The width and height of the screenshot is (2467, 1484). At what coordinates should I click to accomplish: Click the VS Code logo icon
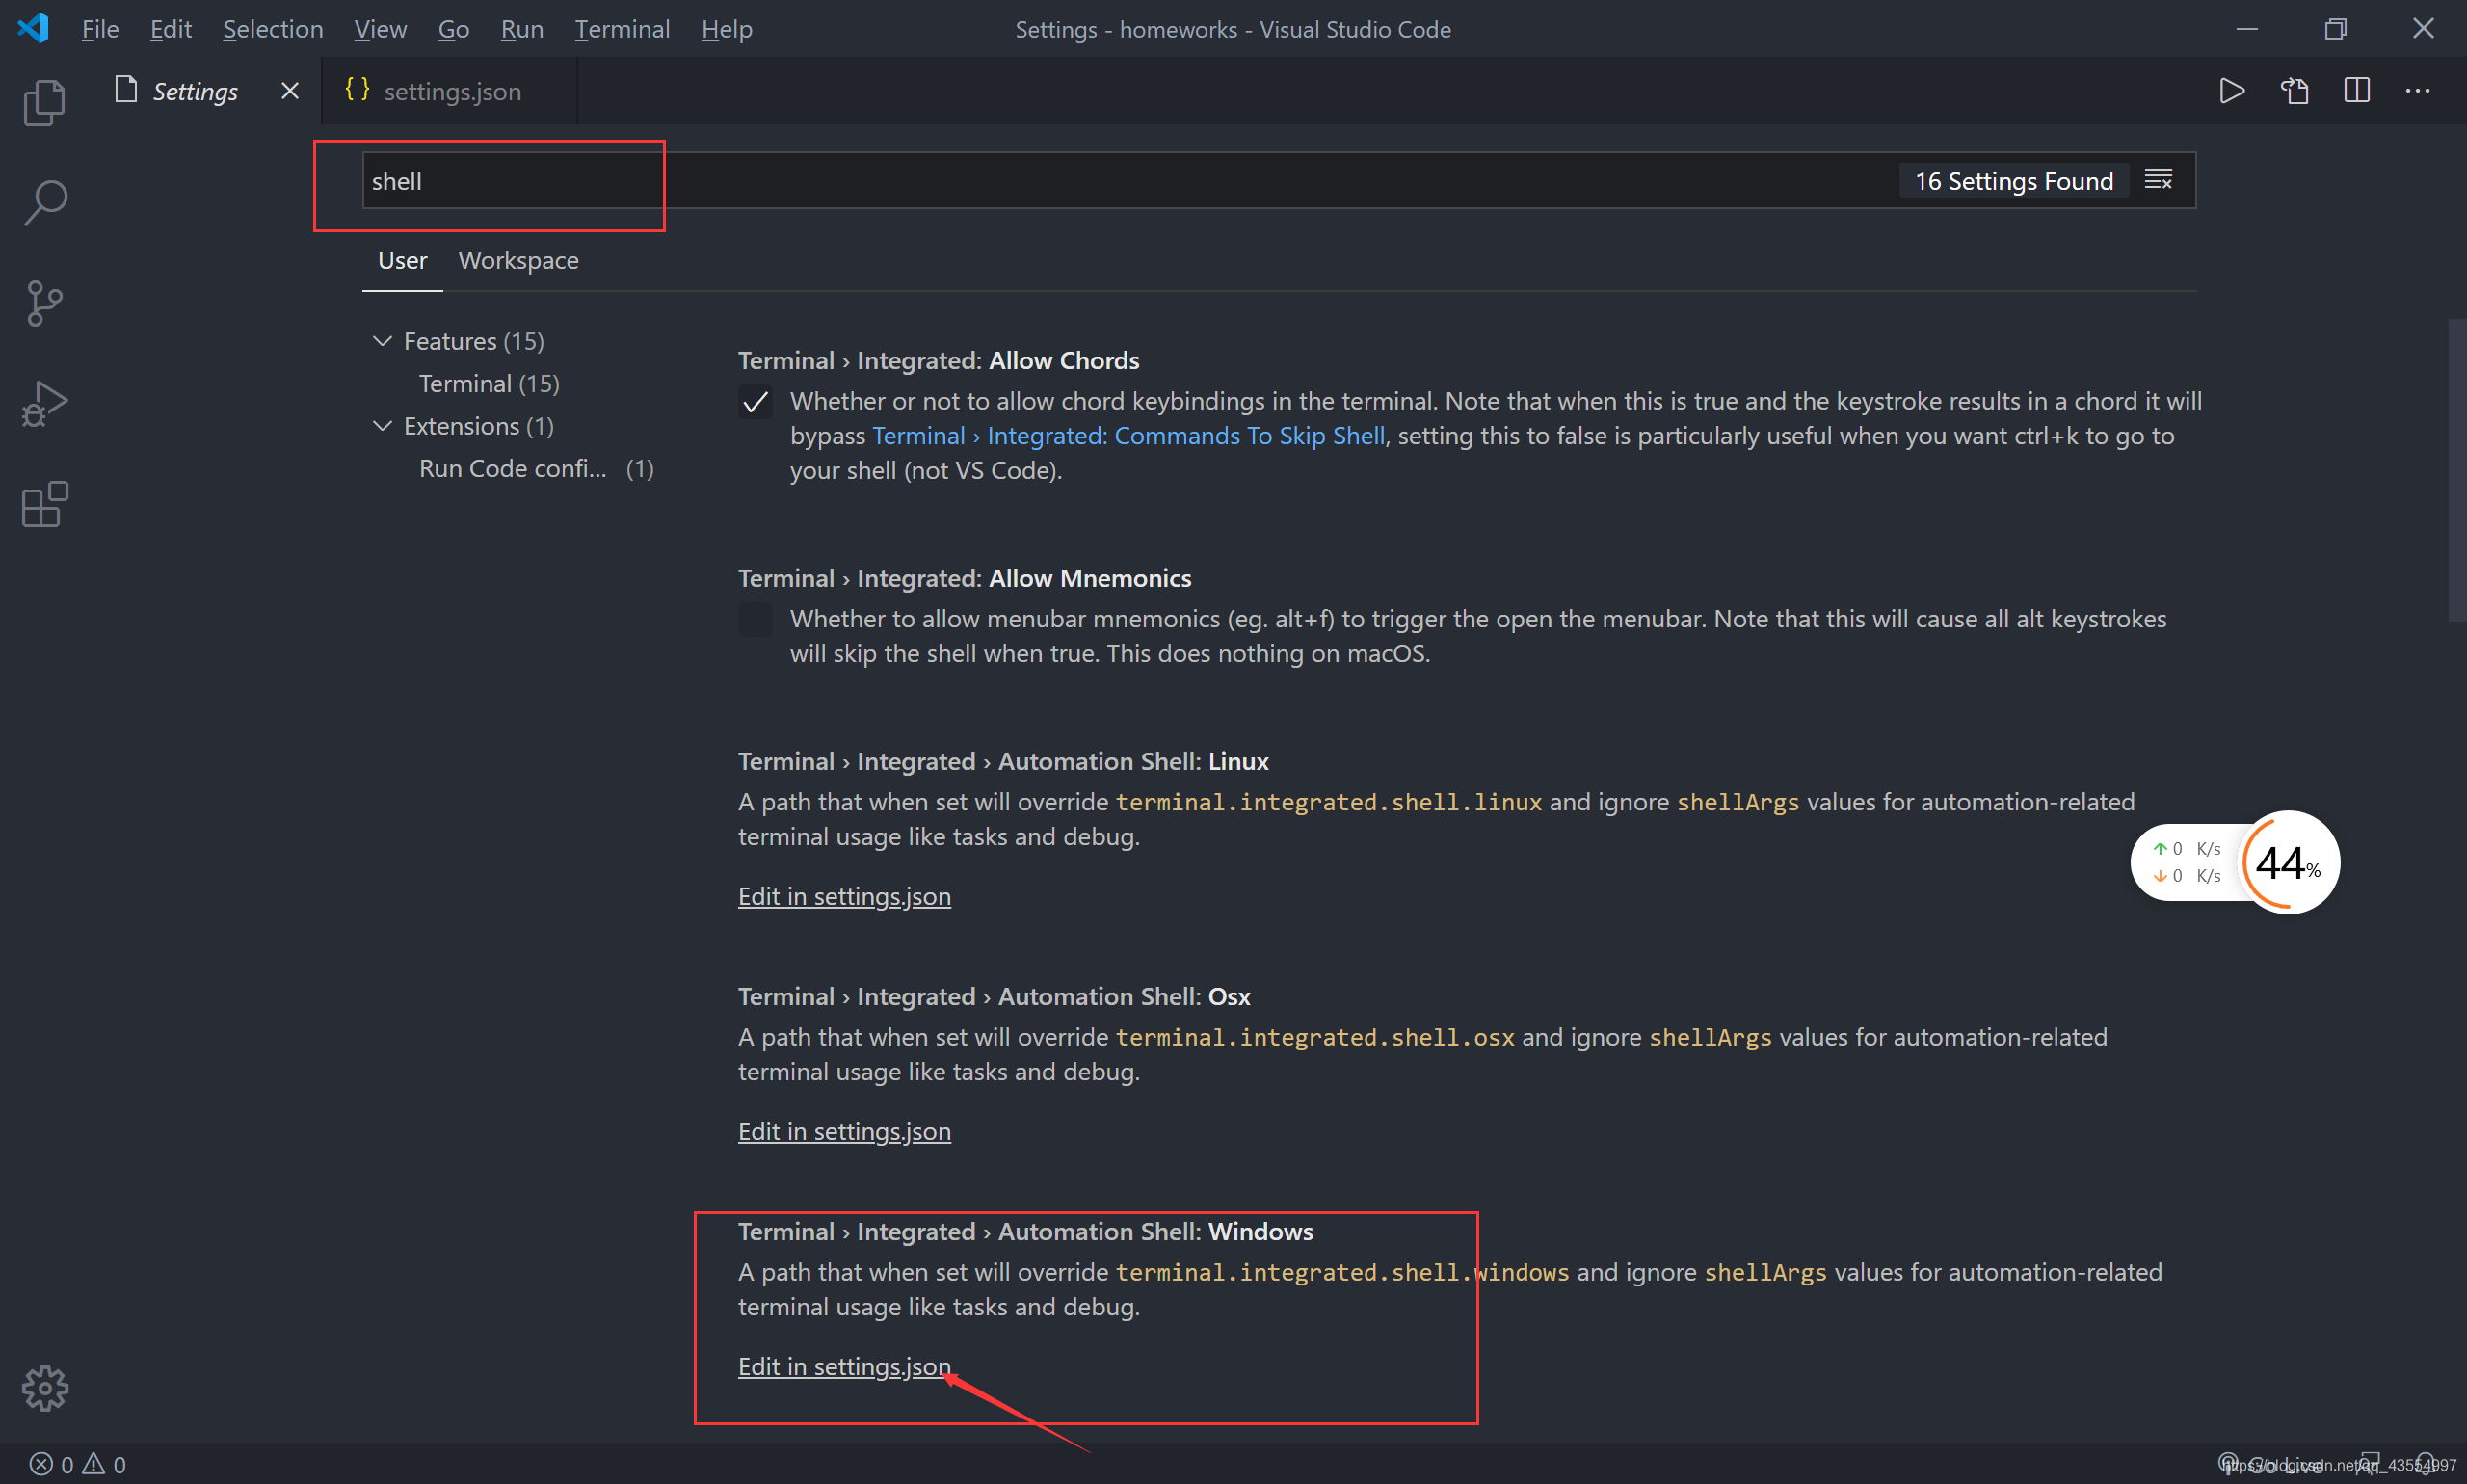pyautogui.click(x=33, y=28)
